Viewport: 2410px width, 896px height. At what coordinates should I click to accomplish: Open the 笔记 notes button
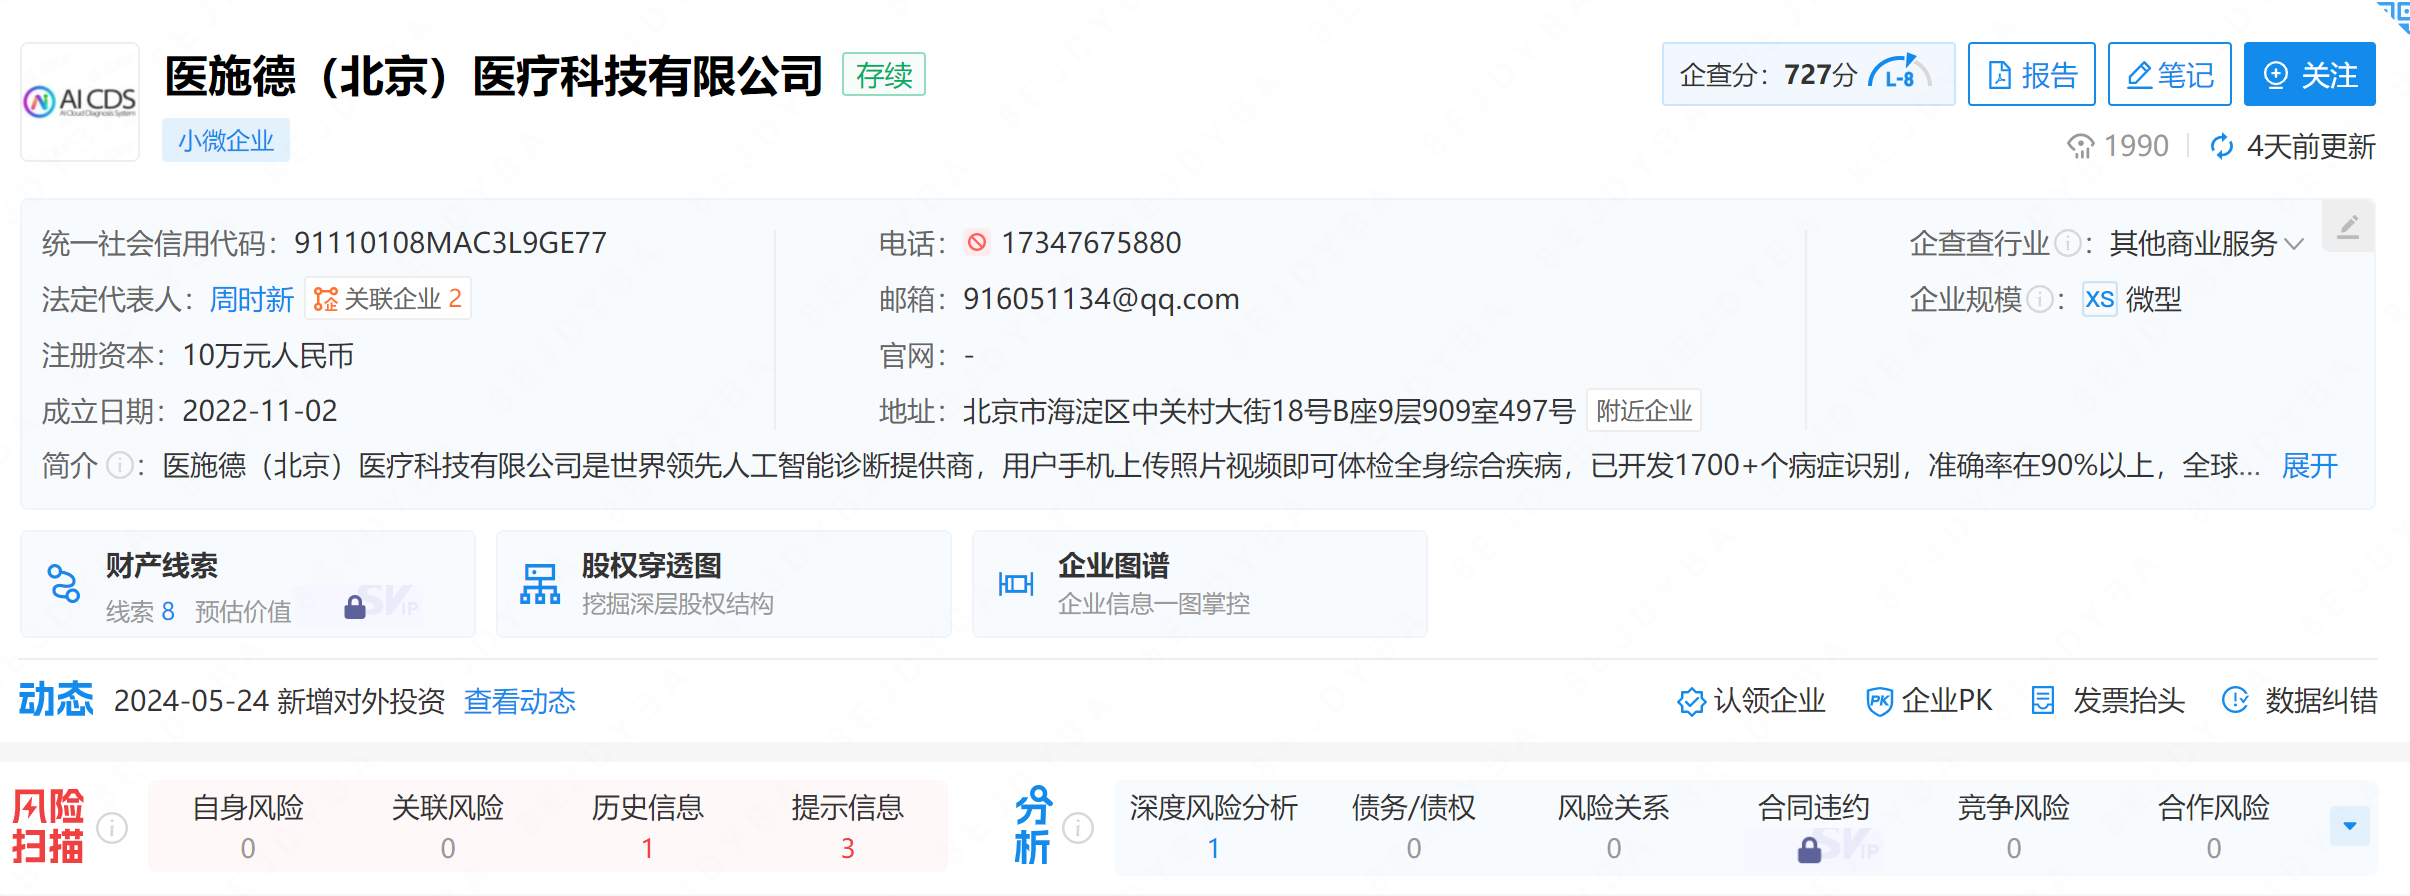[2169, 74]
